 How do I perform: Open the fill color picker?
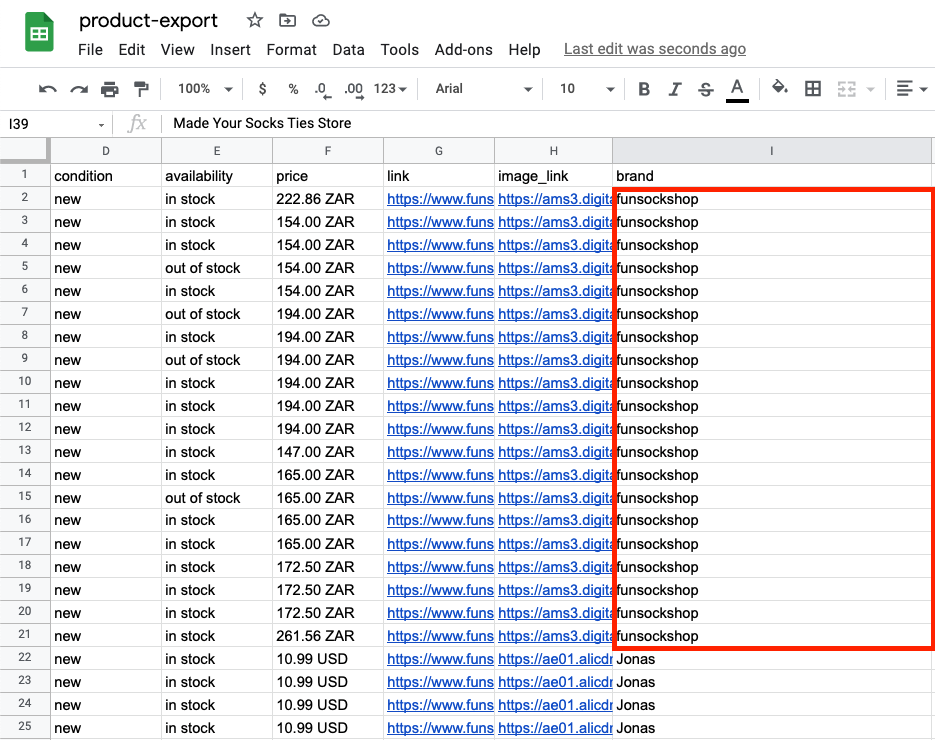(x=780, y=88)
